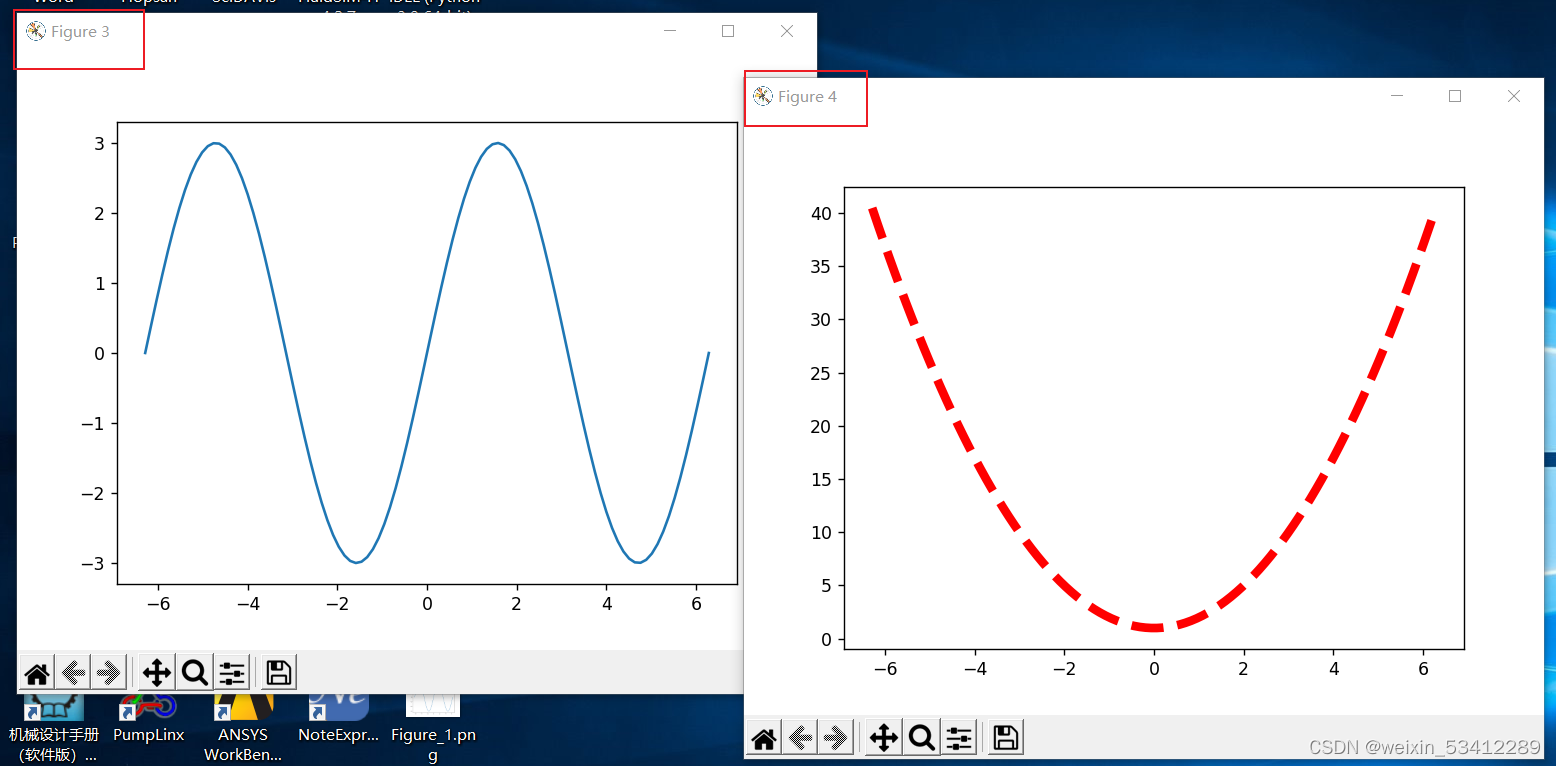This screenshot has height=766, width=1556.
Task: Click the matplotlib icon in Figure 4 title bar
Action: 763,96
